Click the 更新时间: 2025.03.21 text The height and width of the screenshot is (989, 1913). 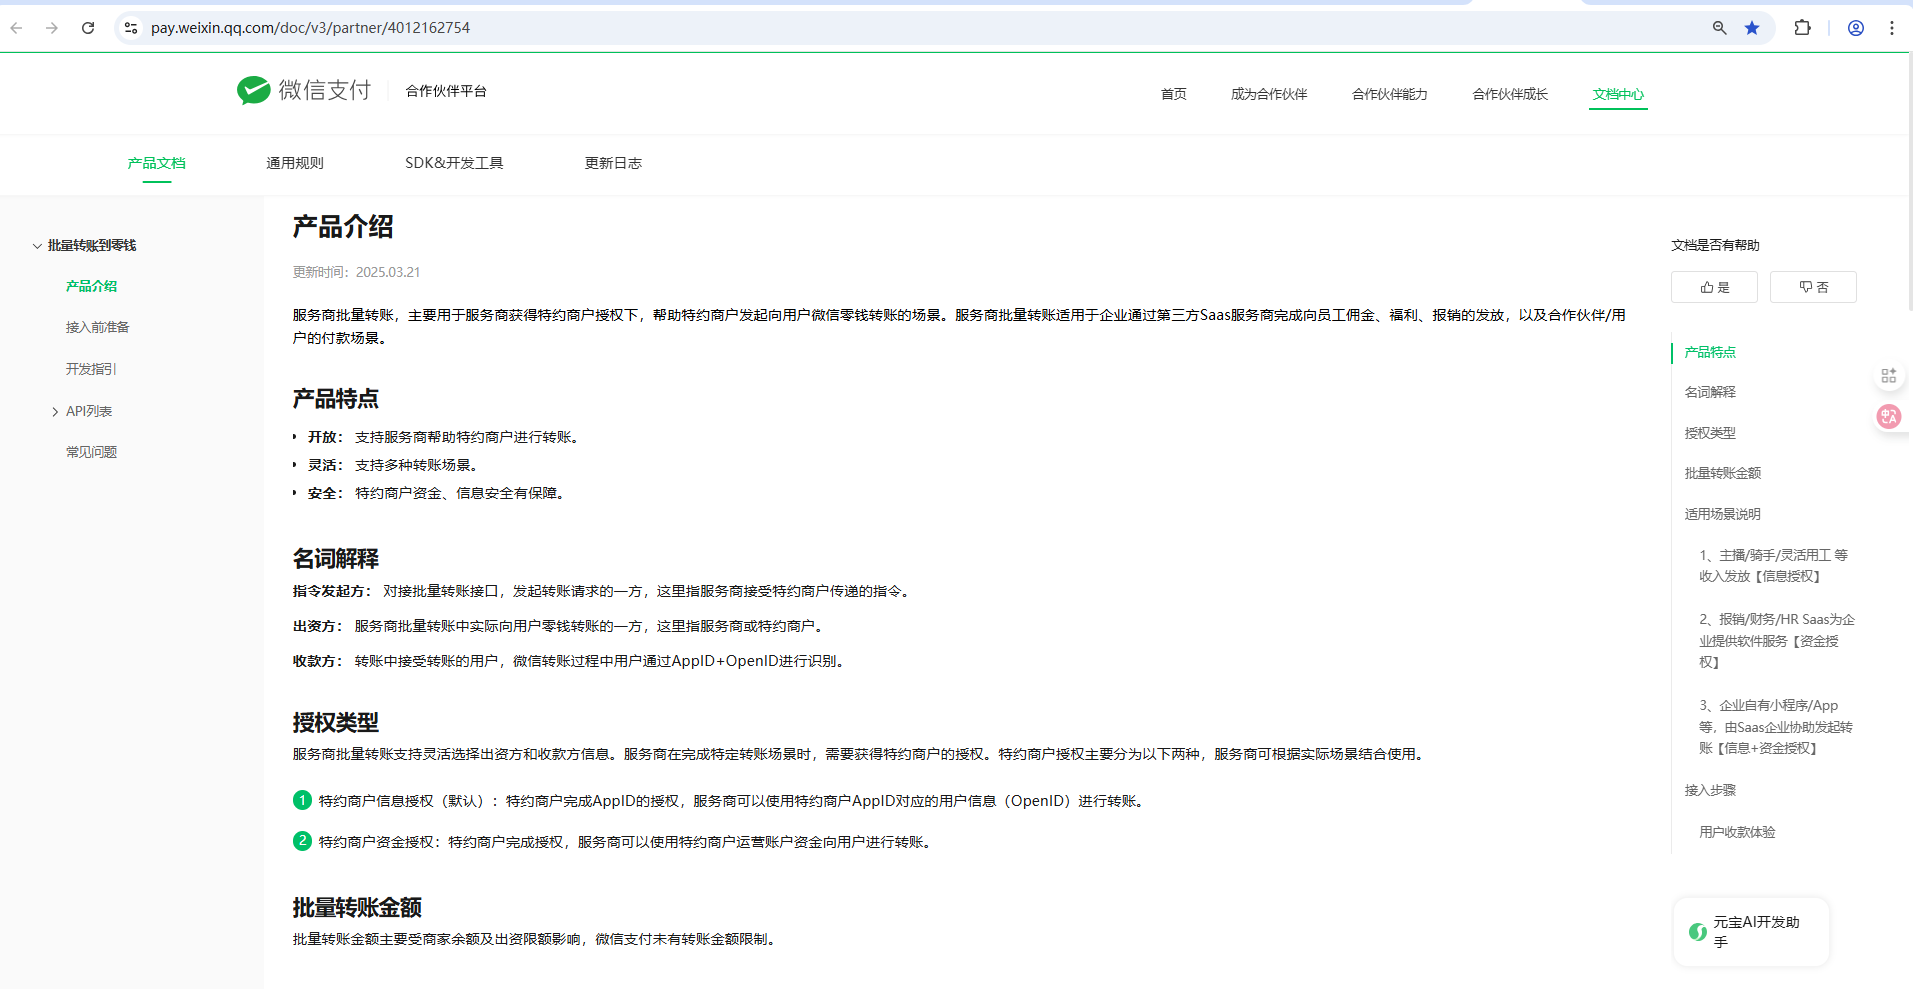(x=356, y=272)
